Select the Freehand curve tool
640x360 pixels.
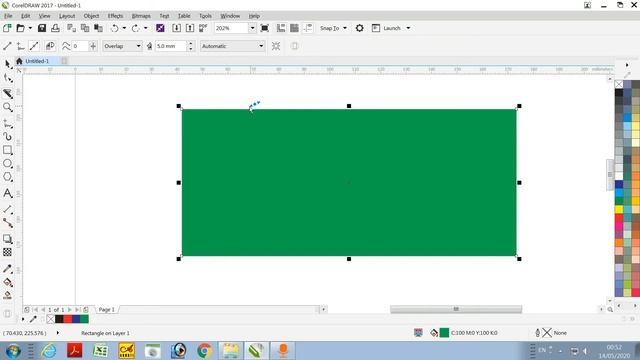[x=8, y=123]
